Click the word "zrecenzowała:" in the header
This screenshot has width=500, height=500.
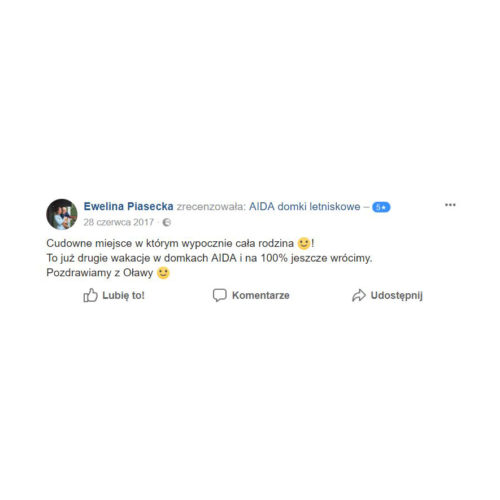[x=211, y=207]
